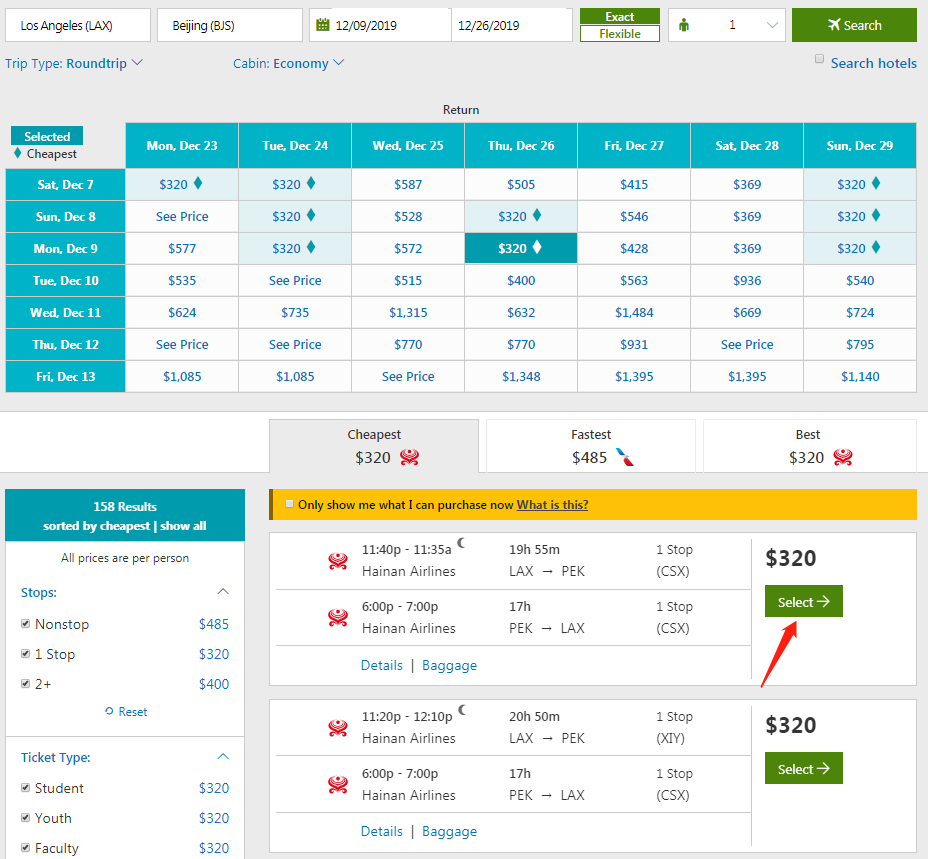The height and width of the screenshot is (859, 928).
Task: Uncheck the 1 Stop filter
Action: [x=25, y=654]
